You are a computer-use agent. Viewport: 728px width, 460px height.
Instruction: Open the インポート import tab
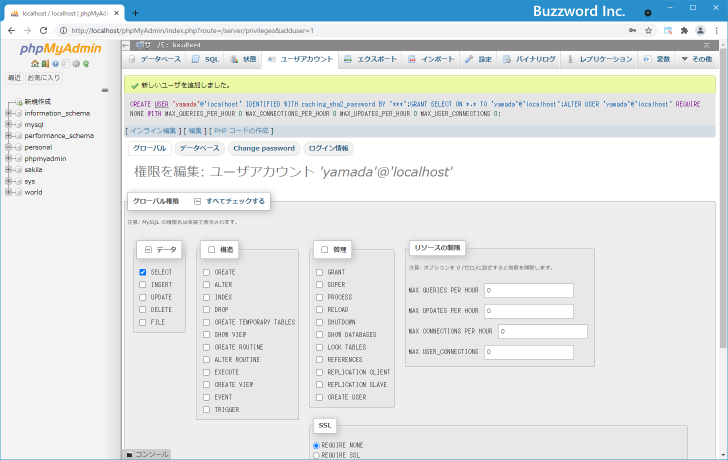click(431, 59)
